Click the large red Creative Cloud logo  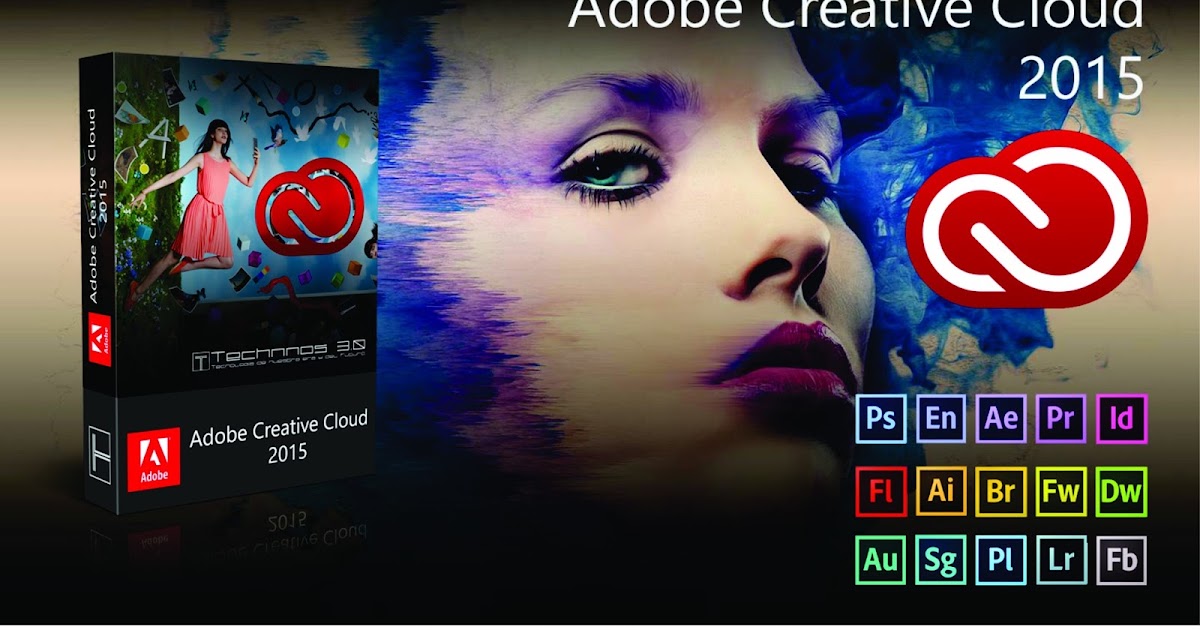click(1027, 219)
